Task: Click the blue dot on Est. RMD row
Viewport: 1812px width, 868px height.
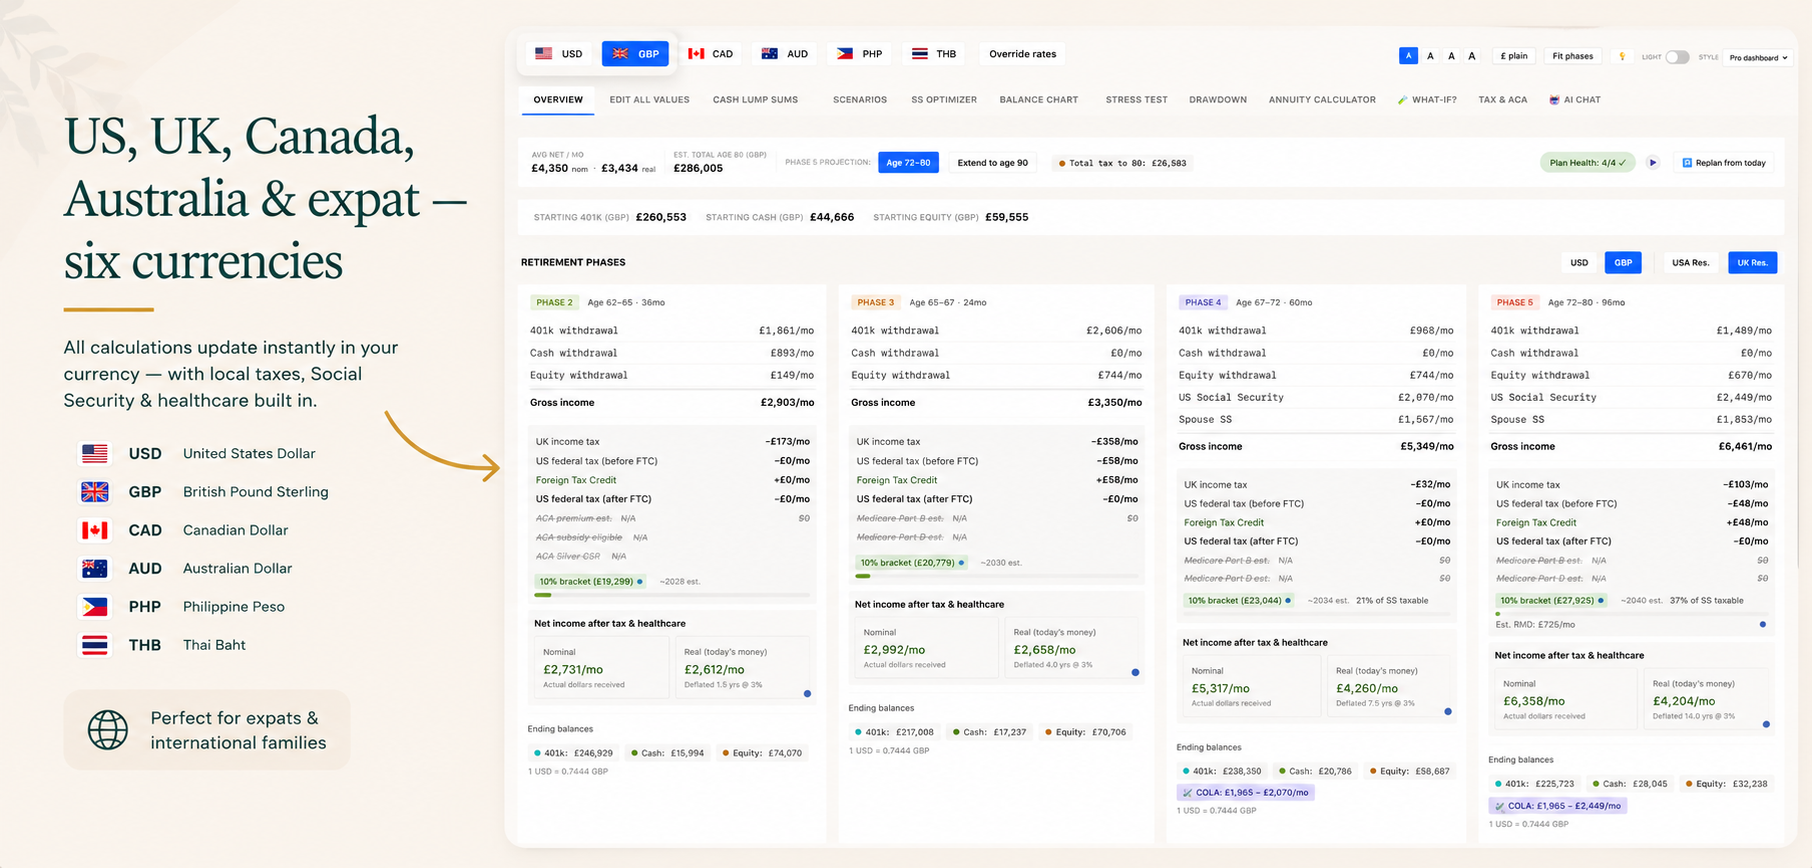Action: [1762, 624]
